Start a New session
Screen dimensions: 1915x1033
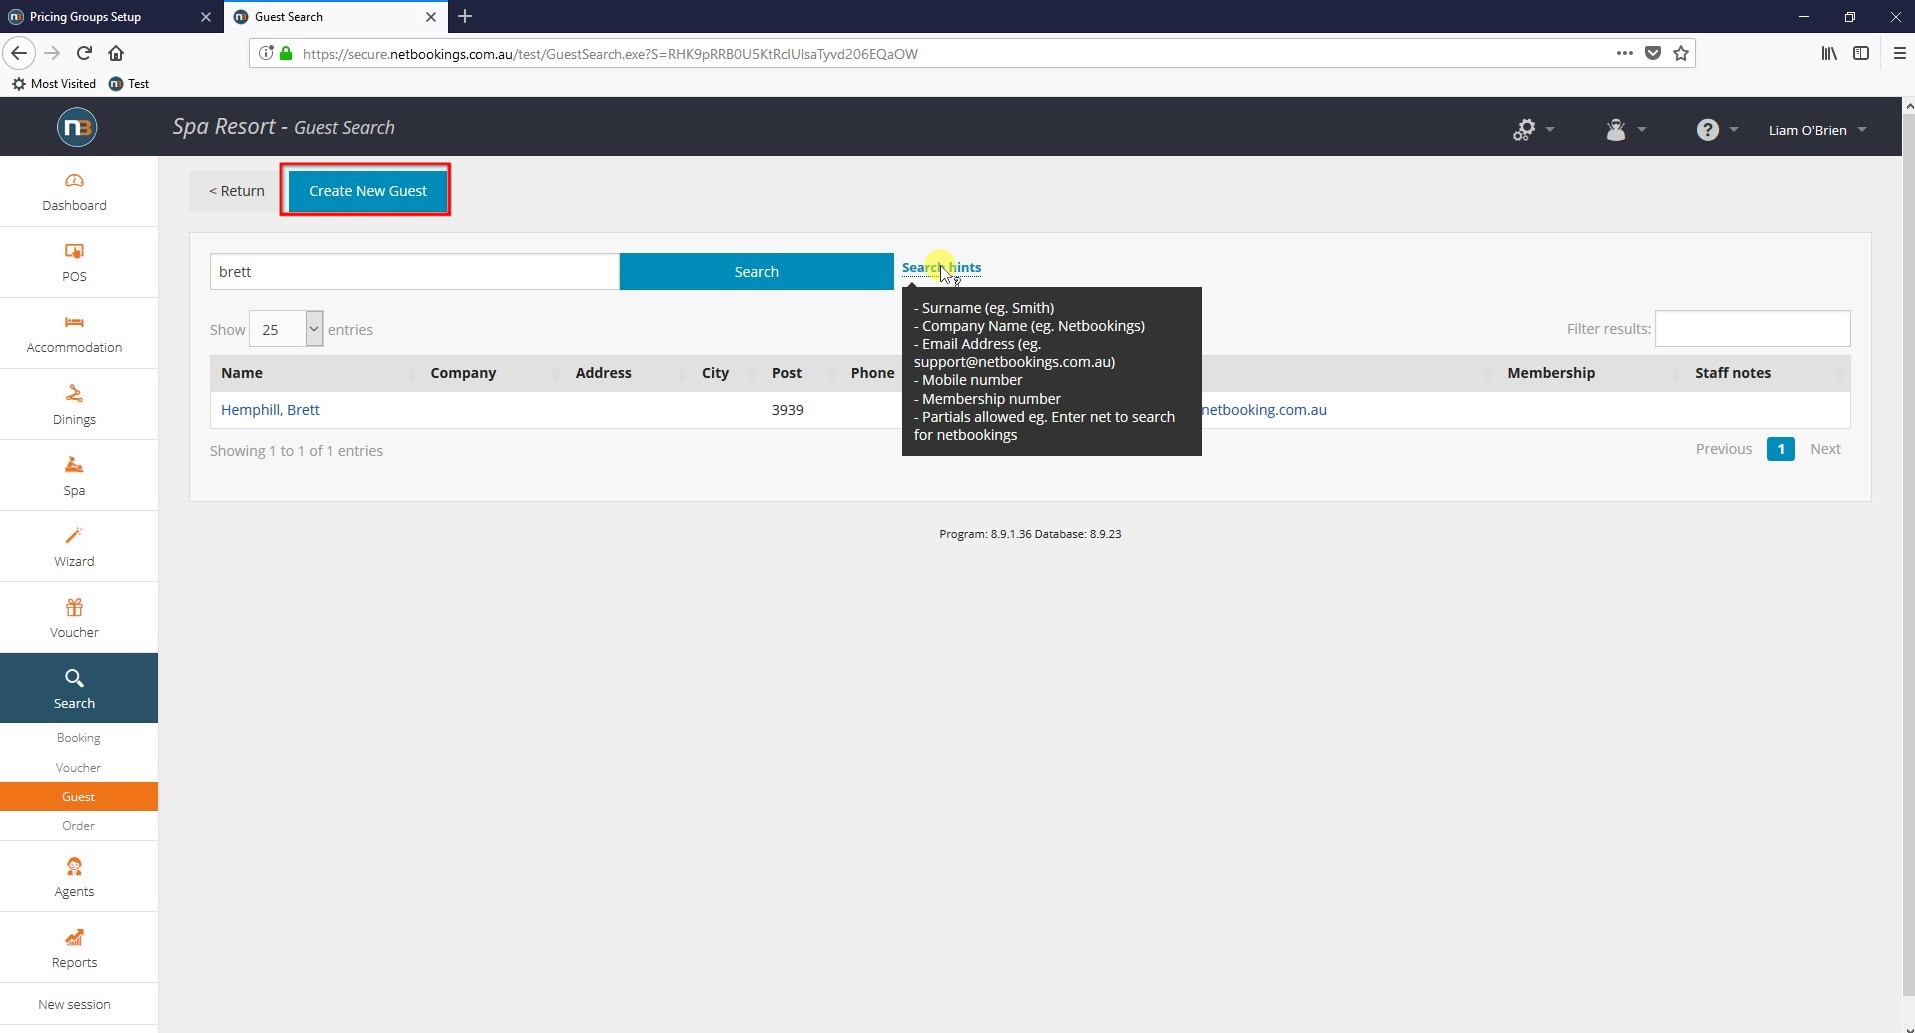74,1004
